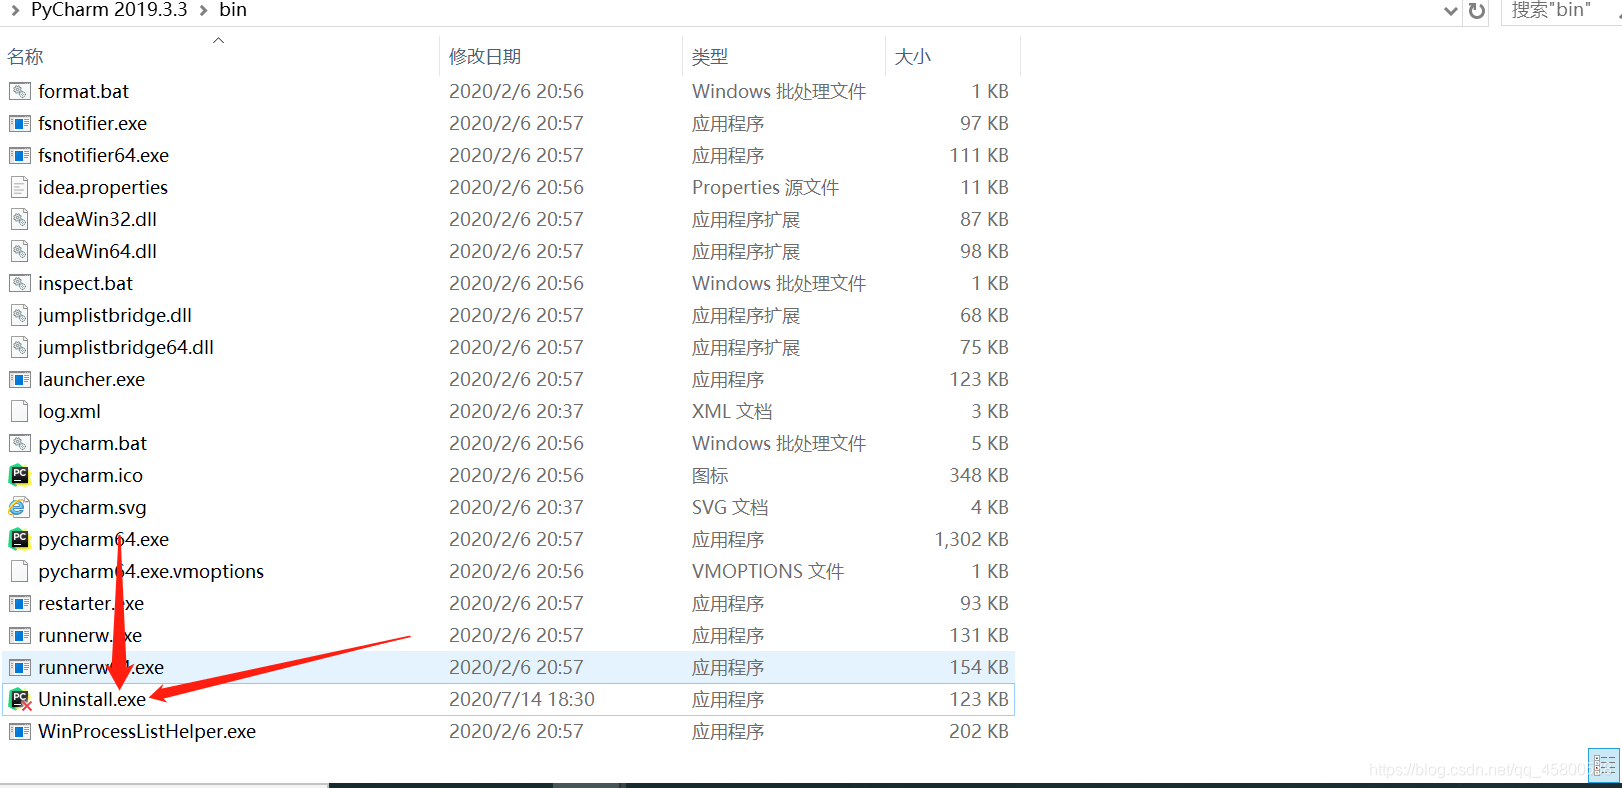The height and width of the screenshot is (788, 1622).
Task: Select the file name idea.properties
Action: (103, 187)
